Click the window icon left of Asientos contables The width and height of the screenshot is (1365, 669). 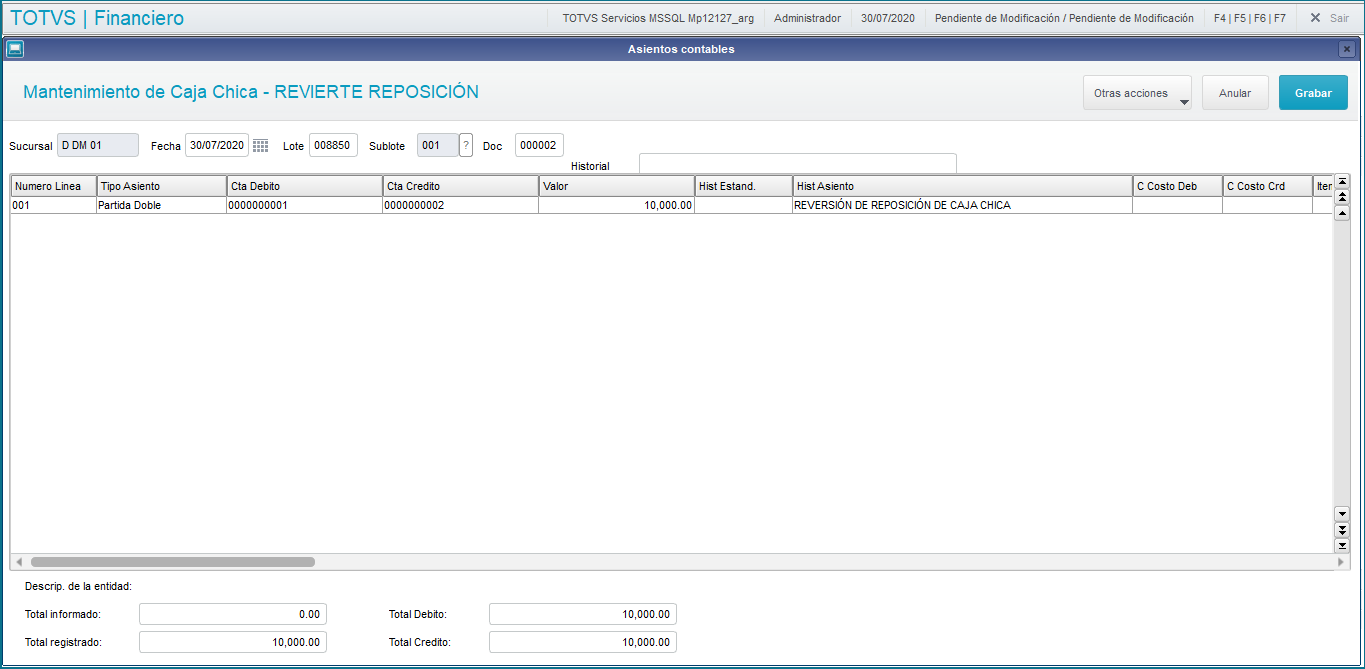pos(15,49)
